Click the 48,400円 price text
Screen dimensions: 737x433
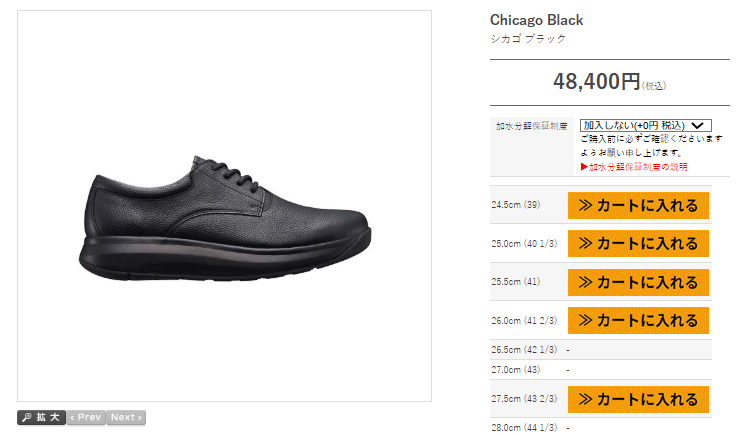click(596, 81)
